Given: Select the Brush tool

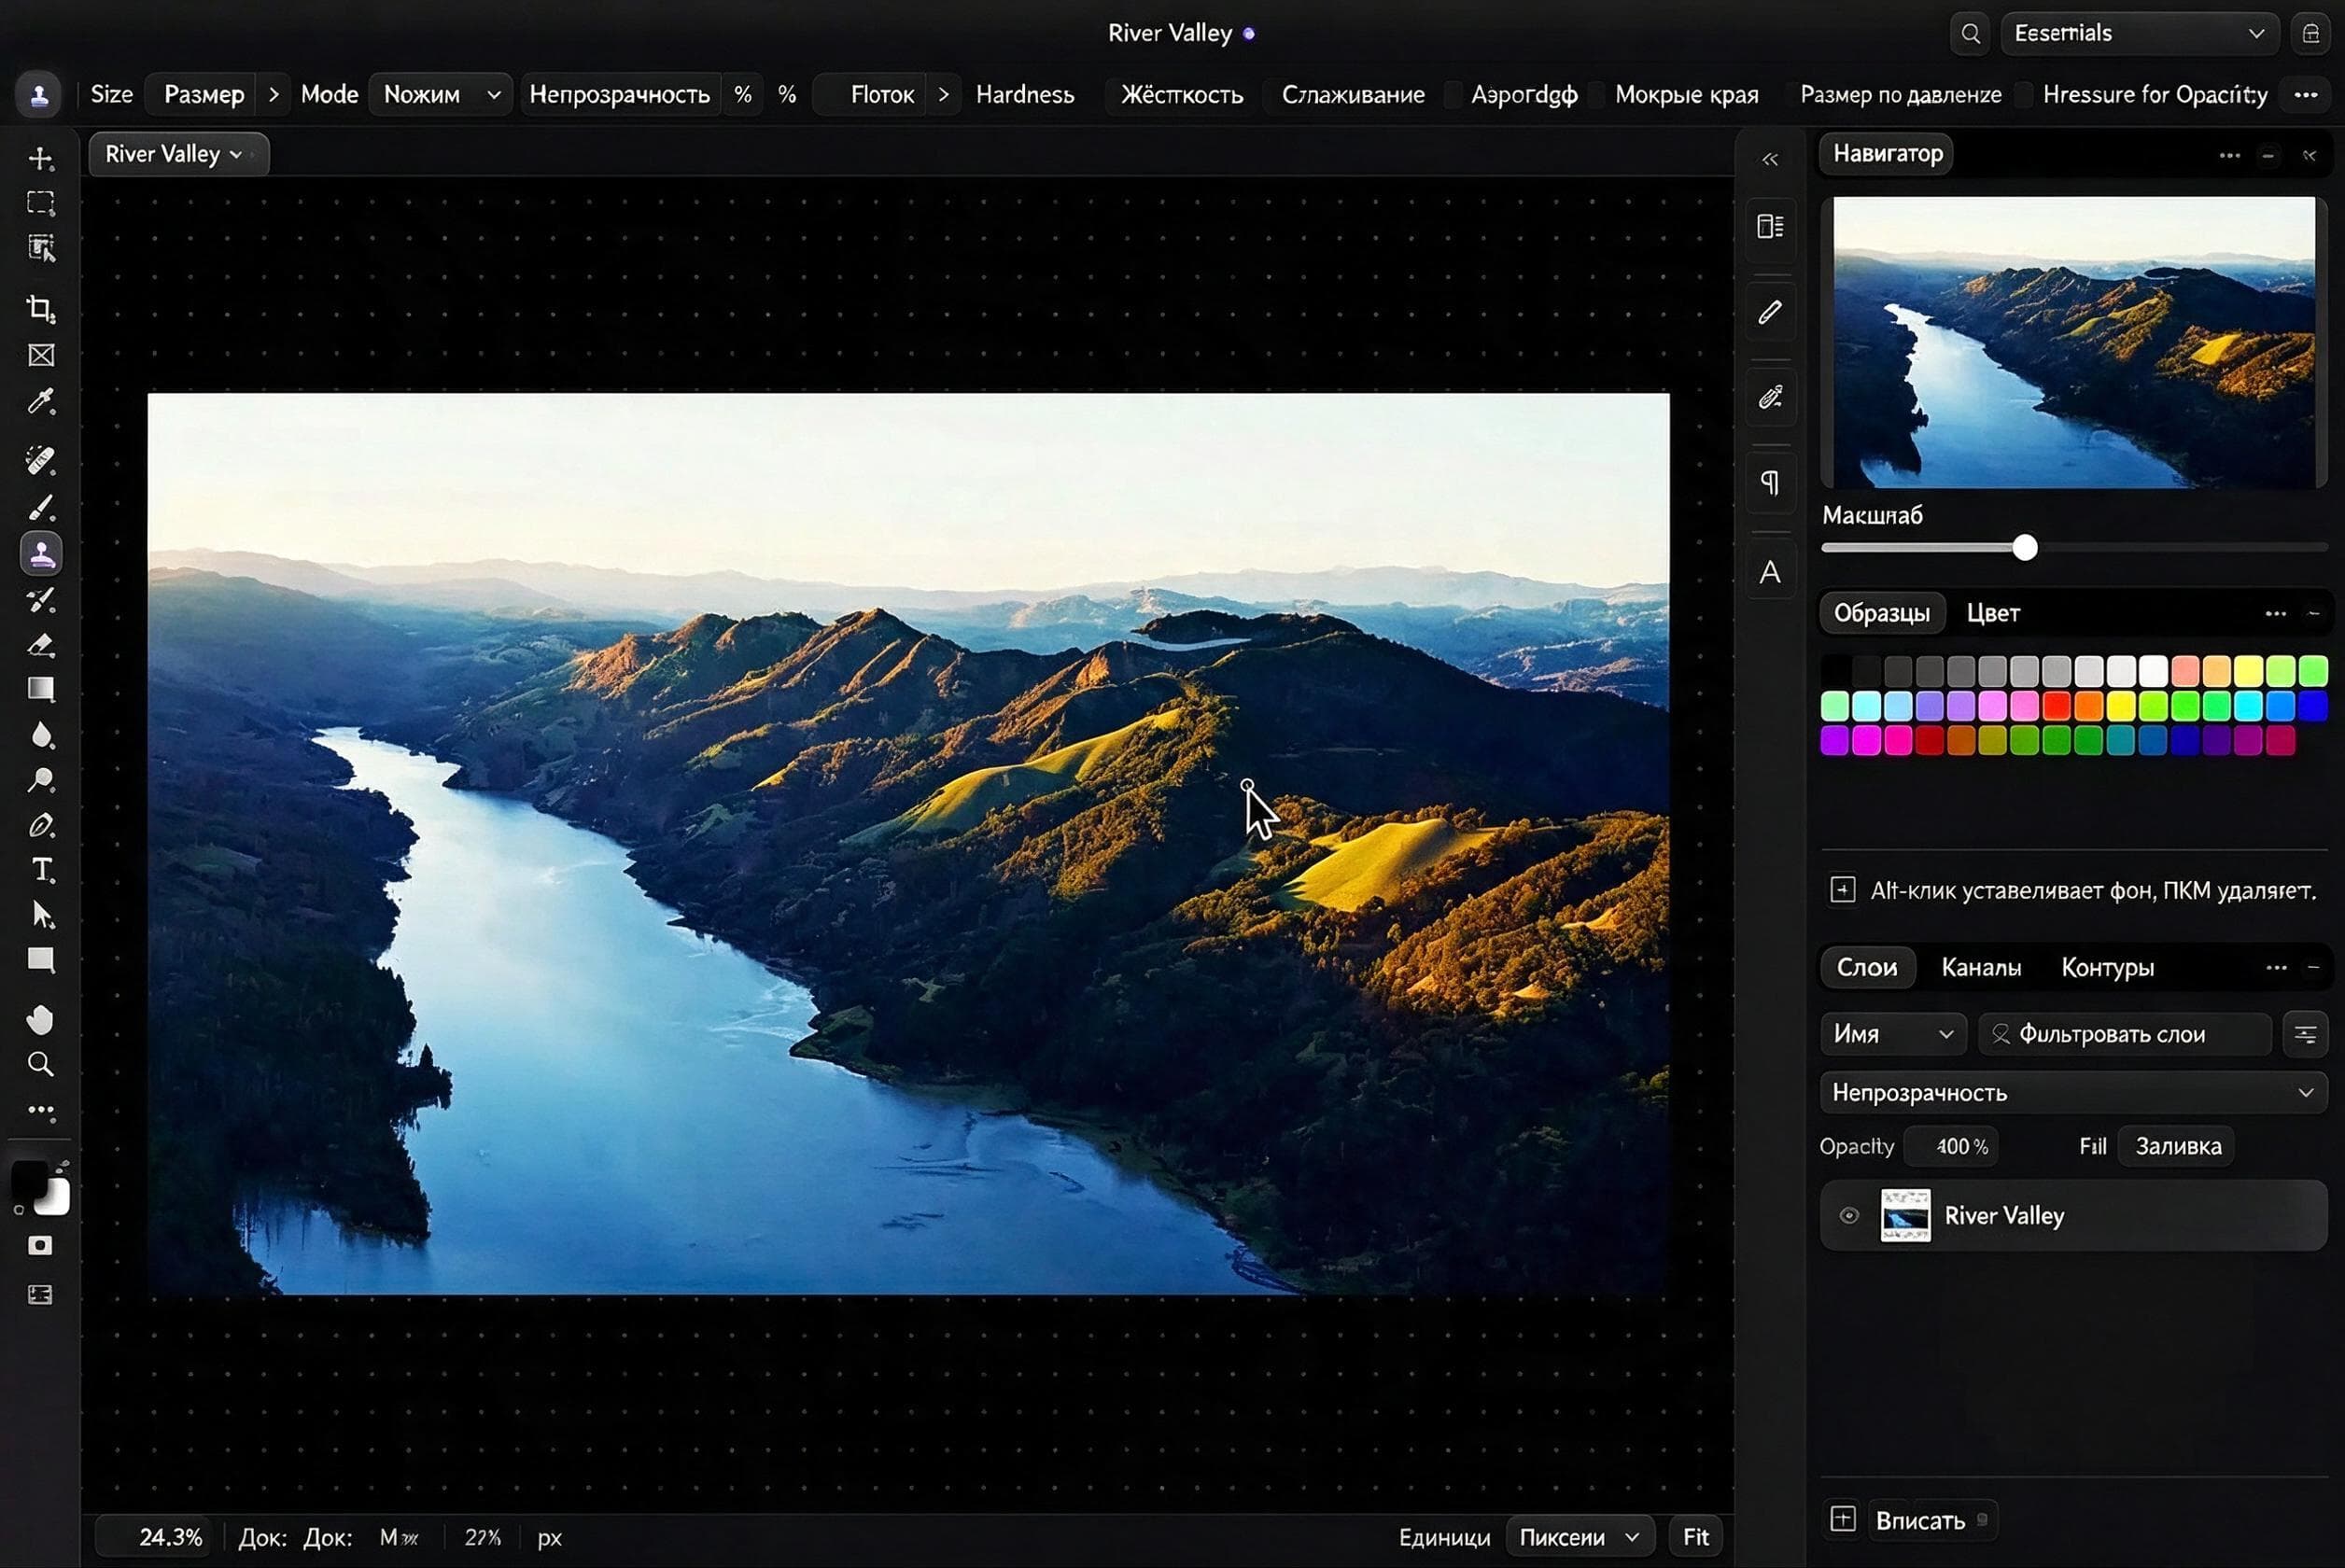Looking at the screenshot, I should 41,508.
